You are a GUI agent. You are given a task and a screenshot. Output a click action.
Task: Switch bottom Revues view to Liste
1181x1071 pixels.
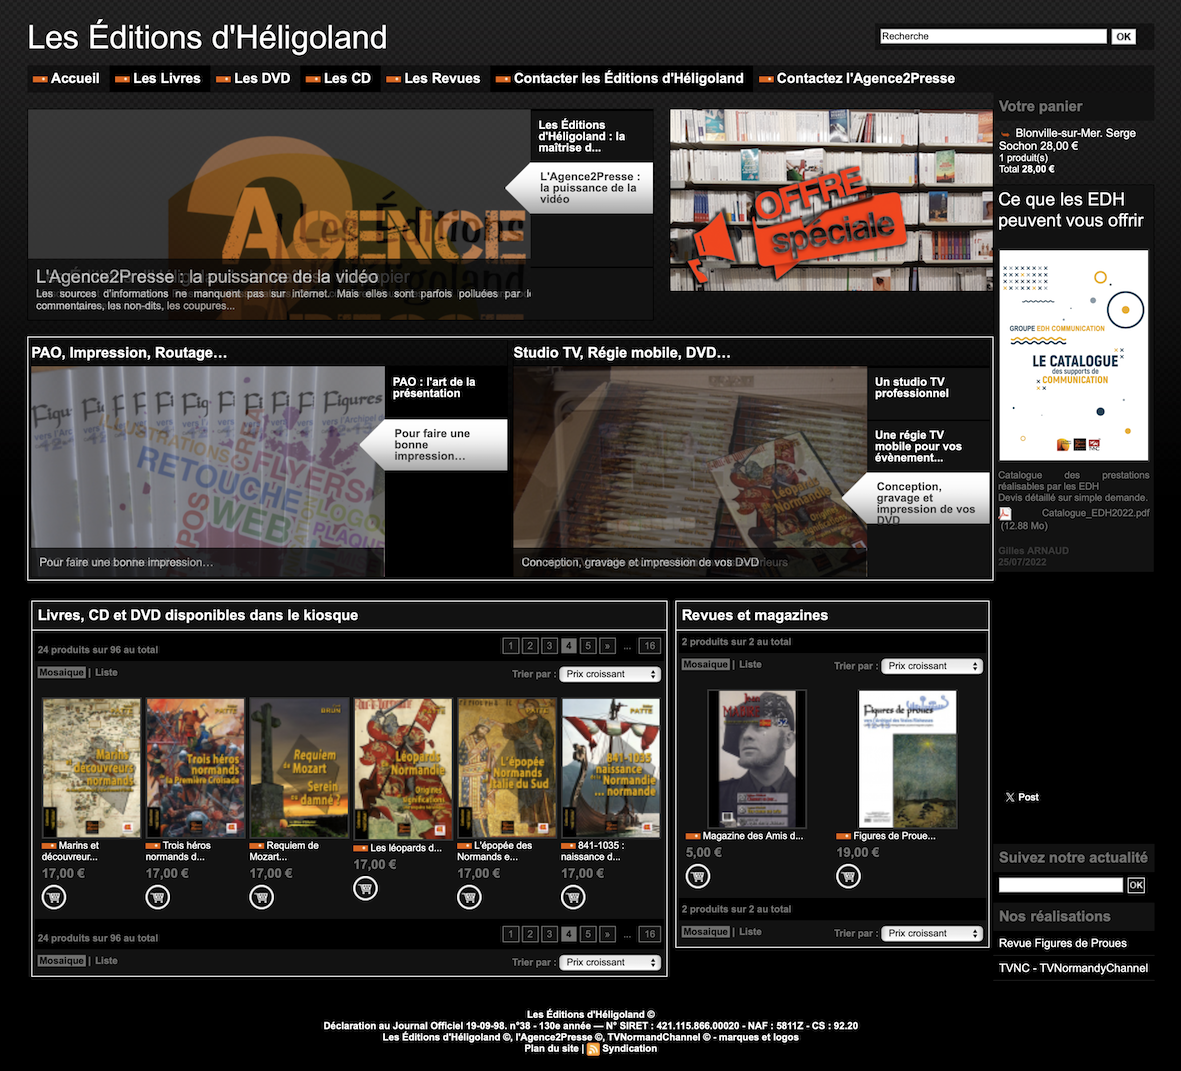point(750,932)
